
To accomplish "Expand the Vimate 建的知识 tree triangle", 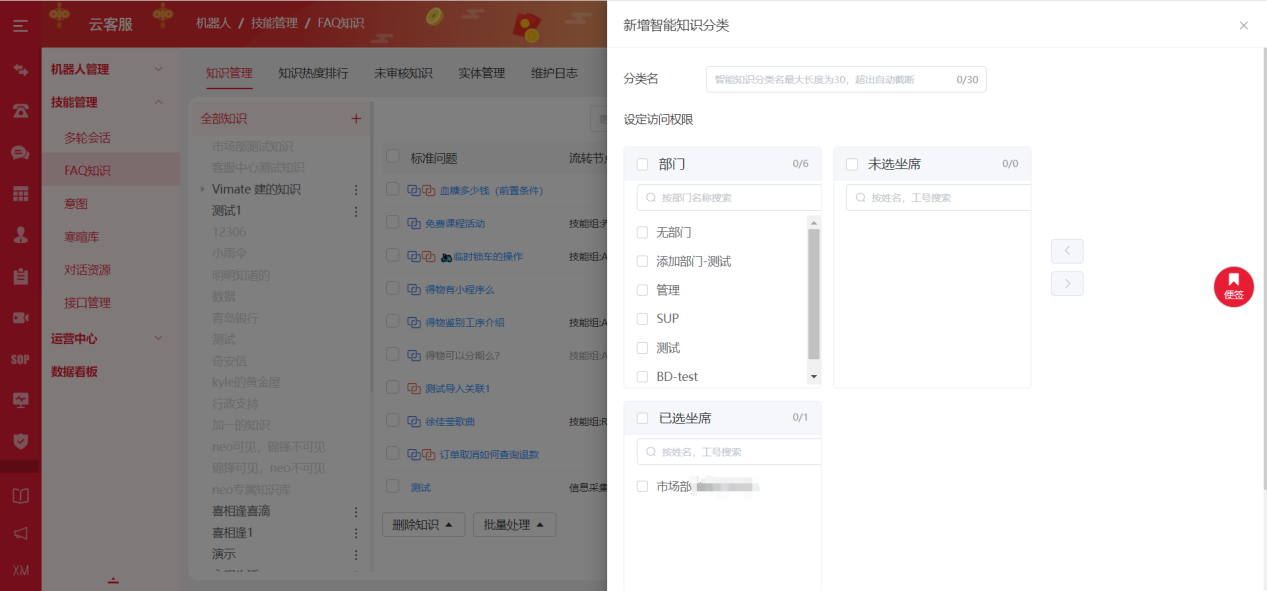I will (x=202, y=189).
